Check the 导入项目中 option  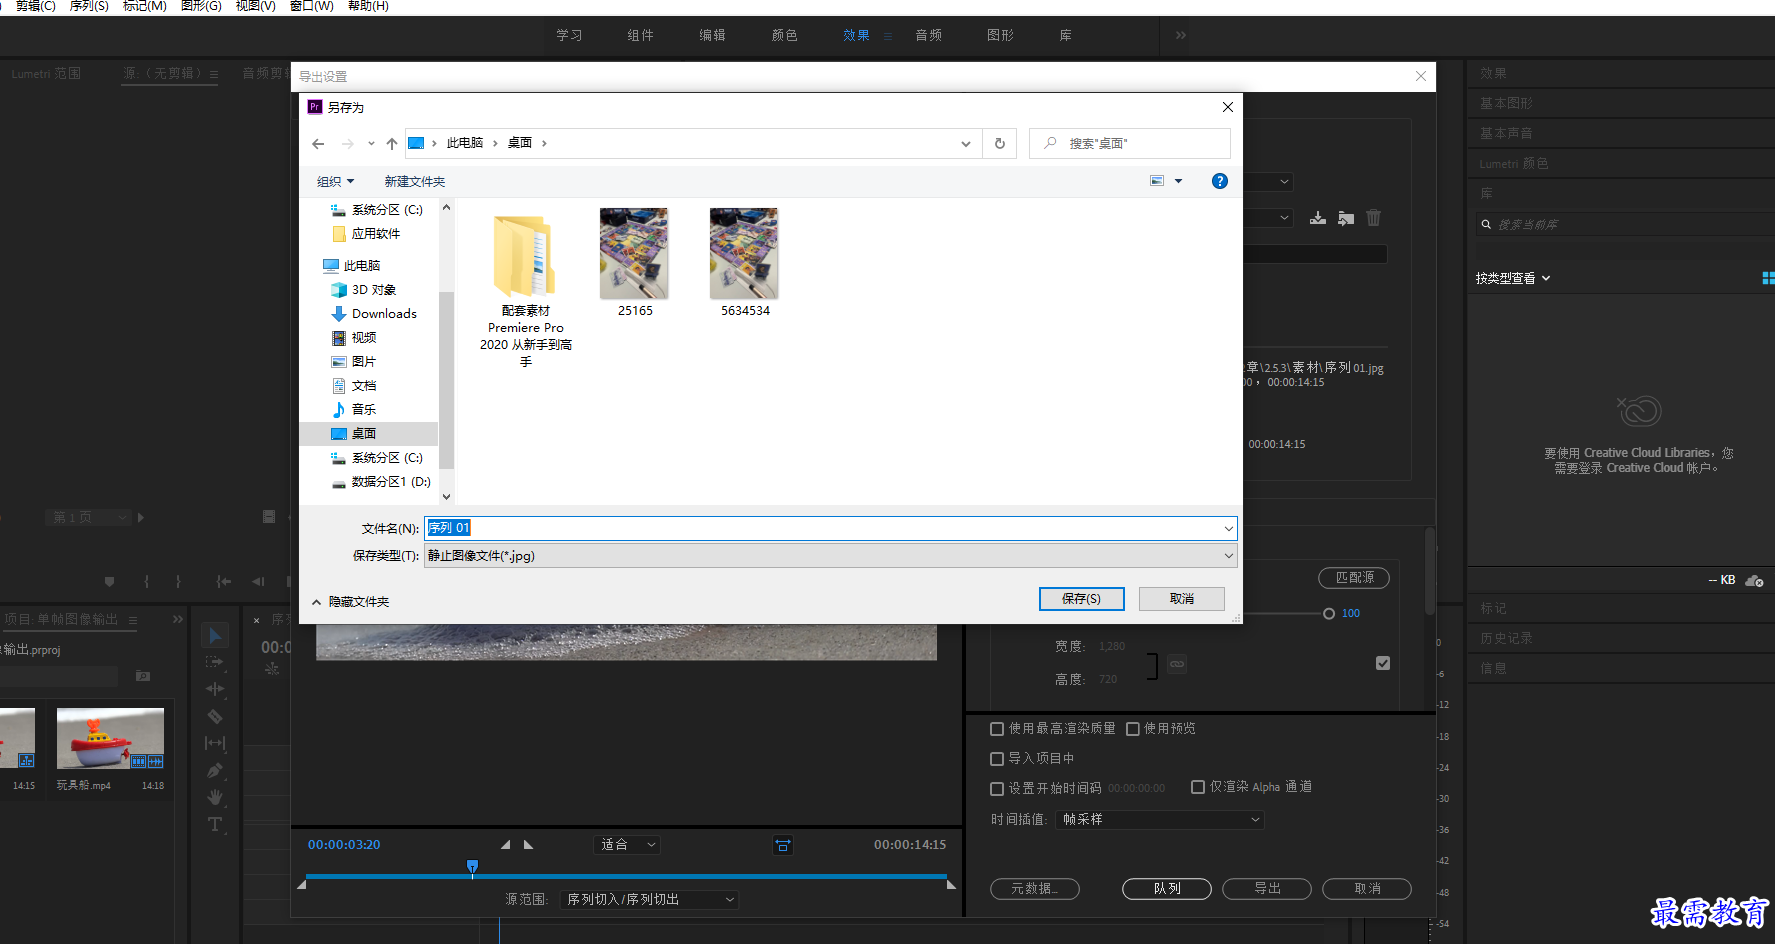pos(997,759)
